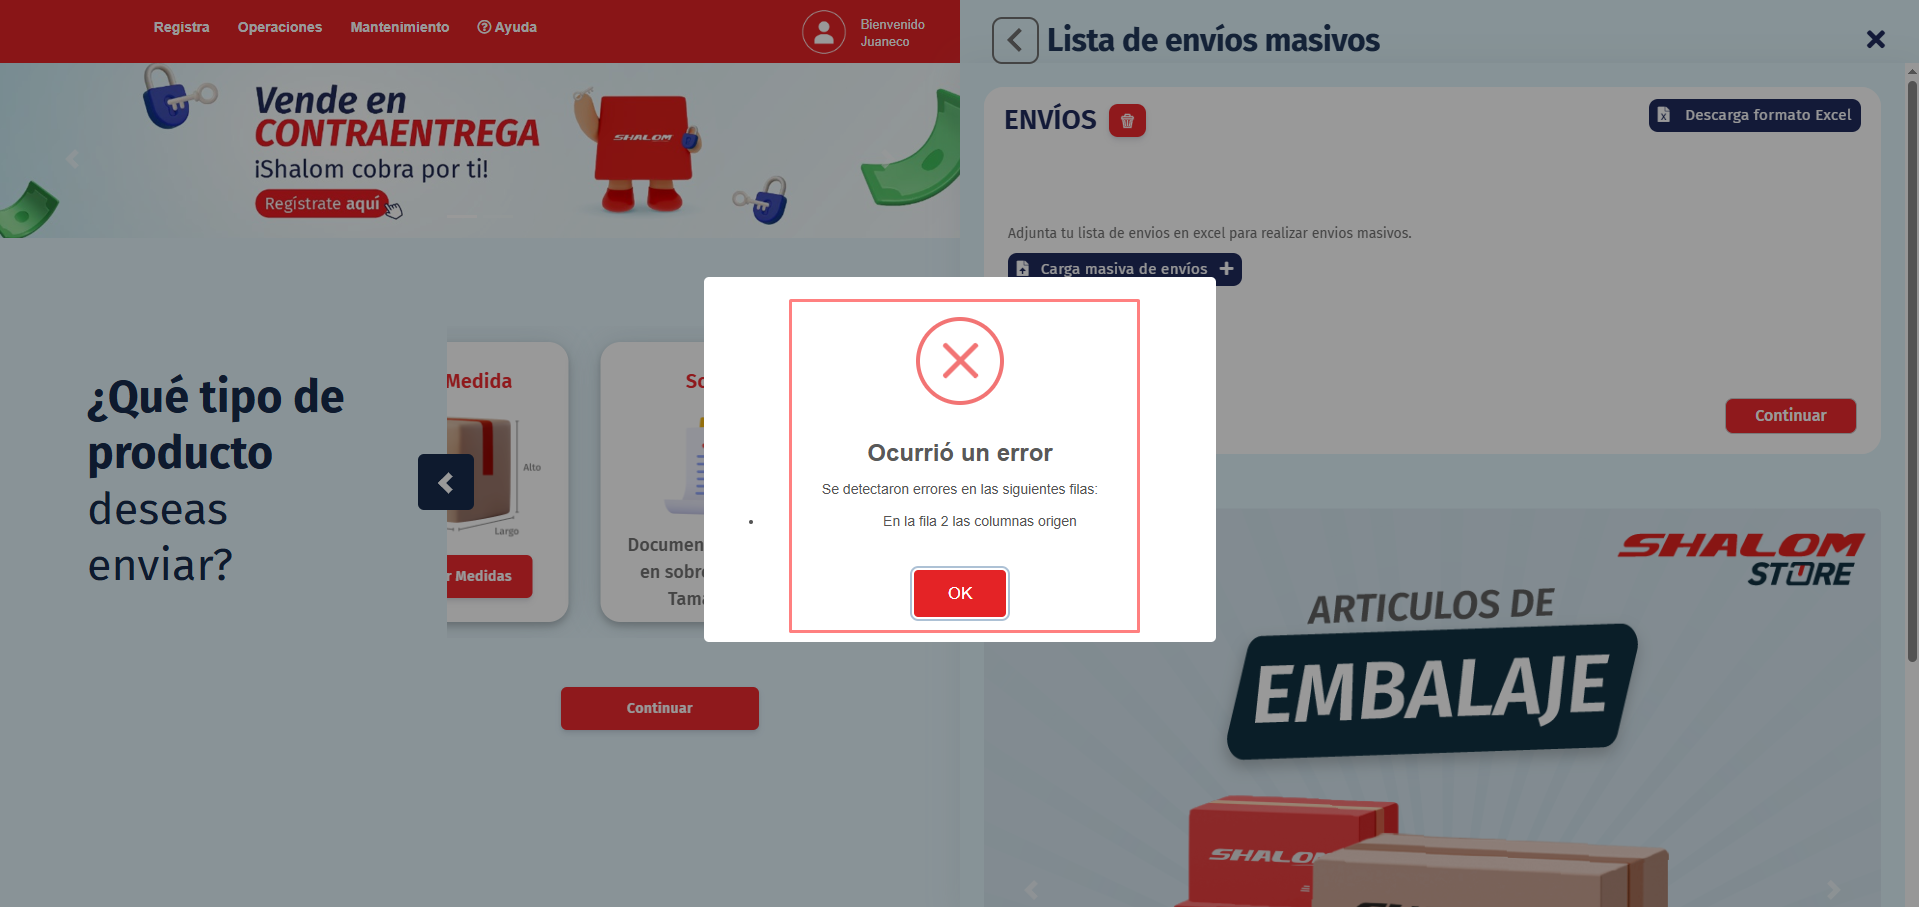Image resolution: width=1919 pixels, height=907 pixels.
Task: Click the previous arrow on the Contraentrega banner
Action: click(x=72, y=159)
